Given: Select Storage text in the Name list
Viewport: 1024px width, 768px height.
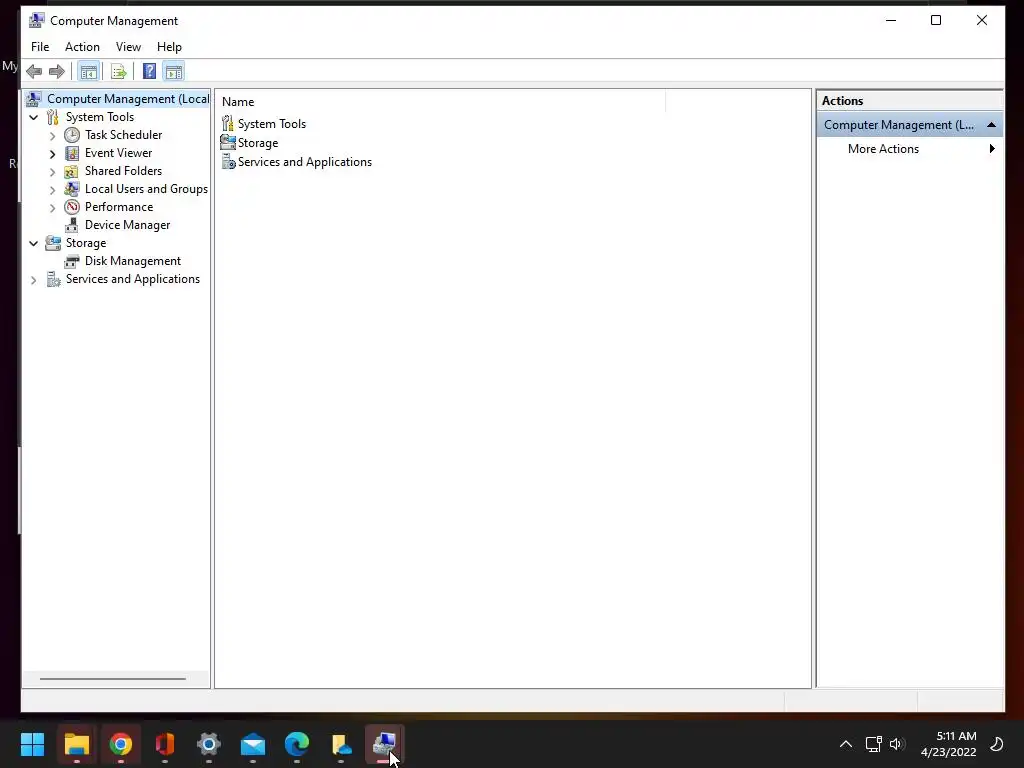Looking at the screenshot, I should pos(258,142).
